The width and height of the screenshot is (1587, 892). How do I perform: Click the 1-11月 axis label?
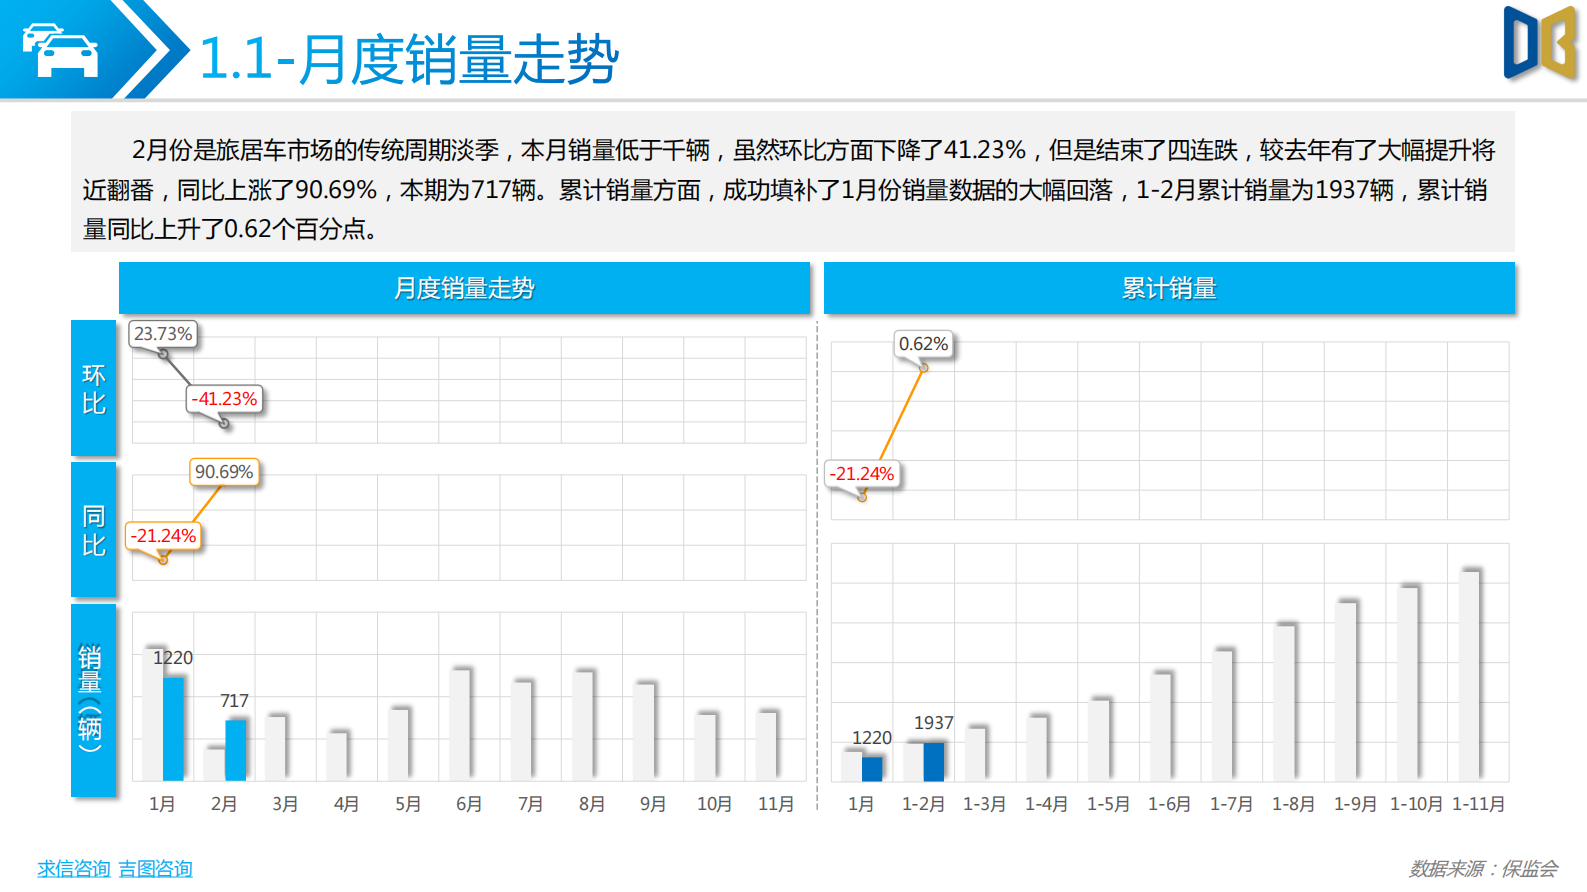click(1478, 804)
